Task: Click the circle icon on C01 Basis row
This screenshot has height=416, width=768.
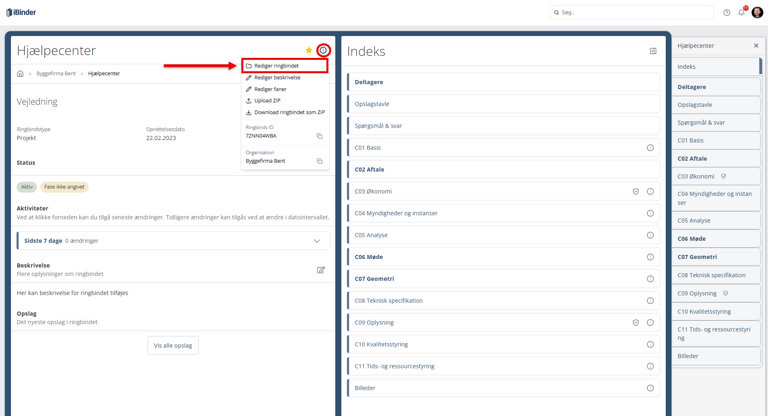Action: tap(650, 147)
